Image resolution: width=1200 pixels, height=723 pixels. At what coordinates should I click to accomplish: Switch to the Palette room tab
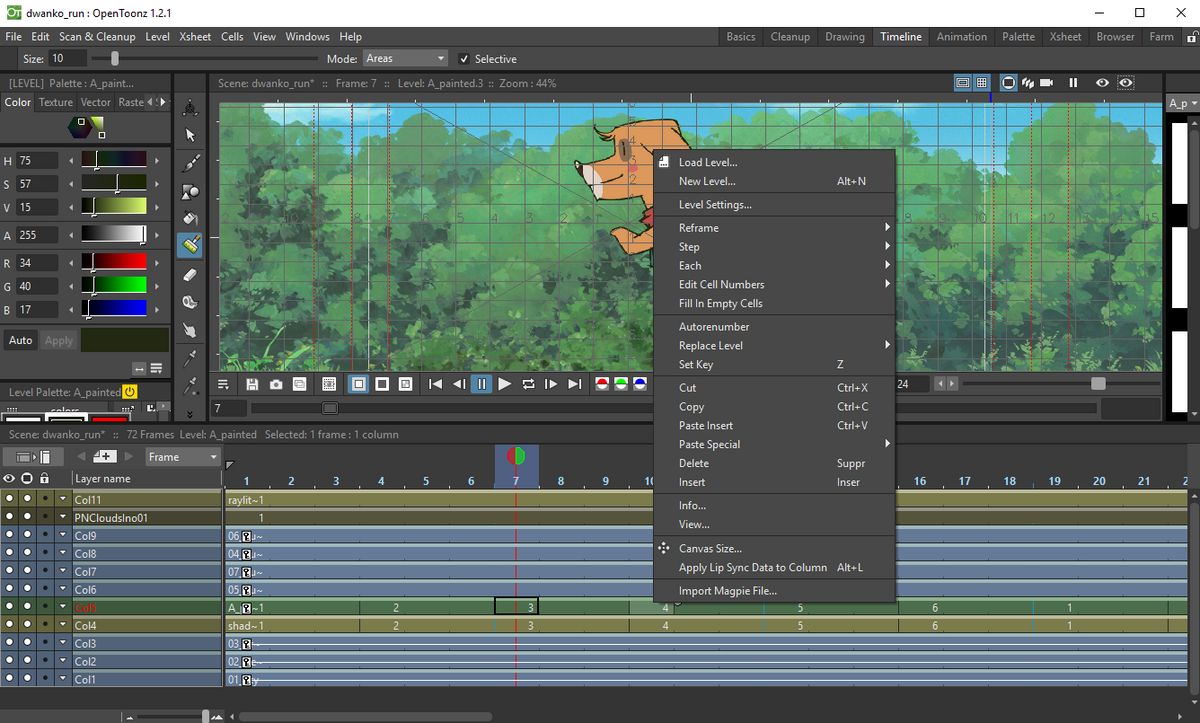point(1018,37)
